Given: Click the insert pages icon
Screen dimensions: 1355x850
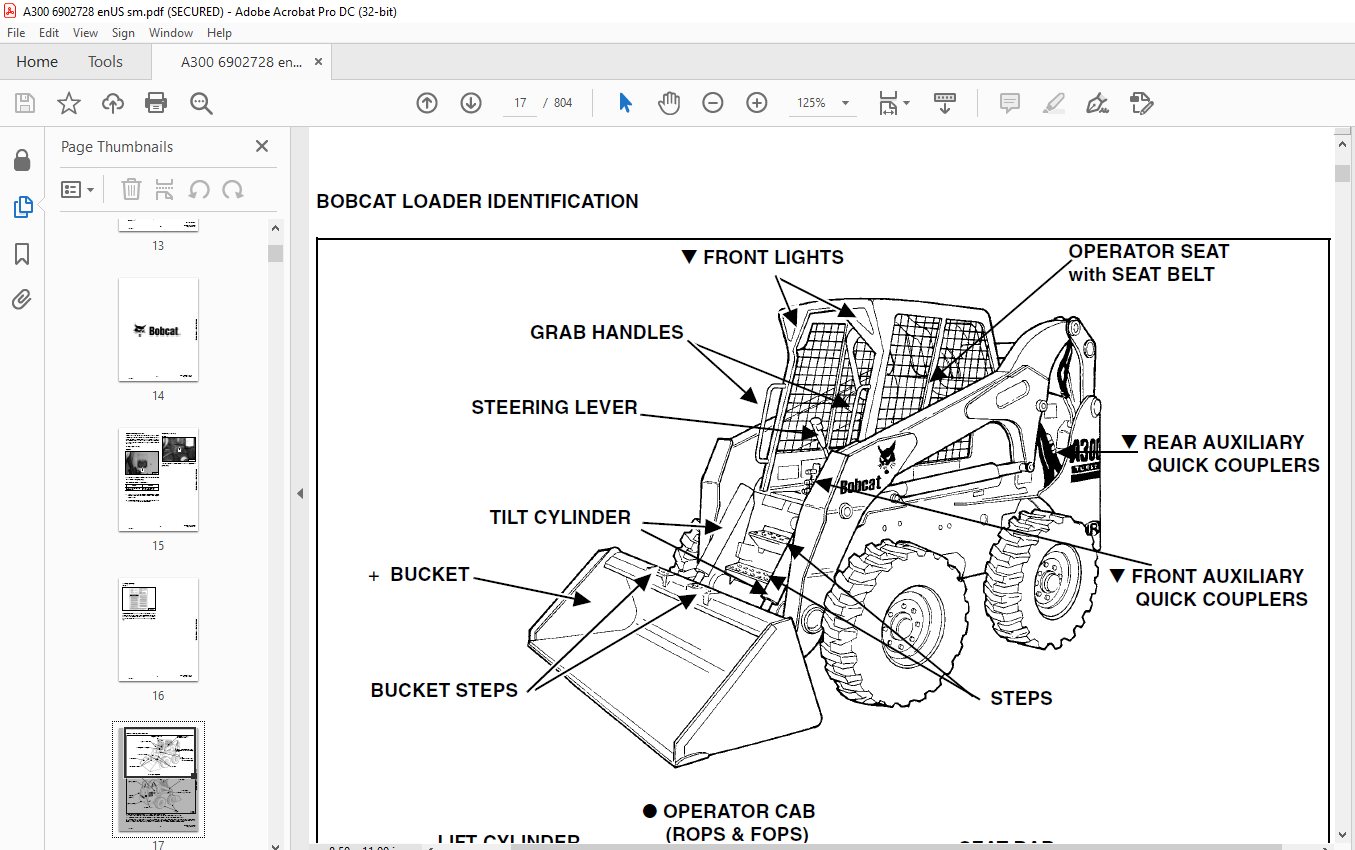Looking at the screenshot, I should click(x=165, y=189).
